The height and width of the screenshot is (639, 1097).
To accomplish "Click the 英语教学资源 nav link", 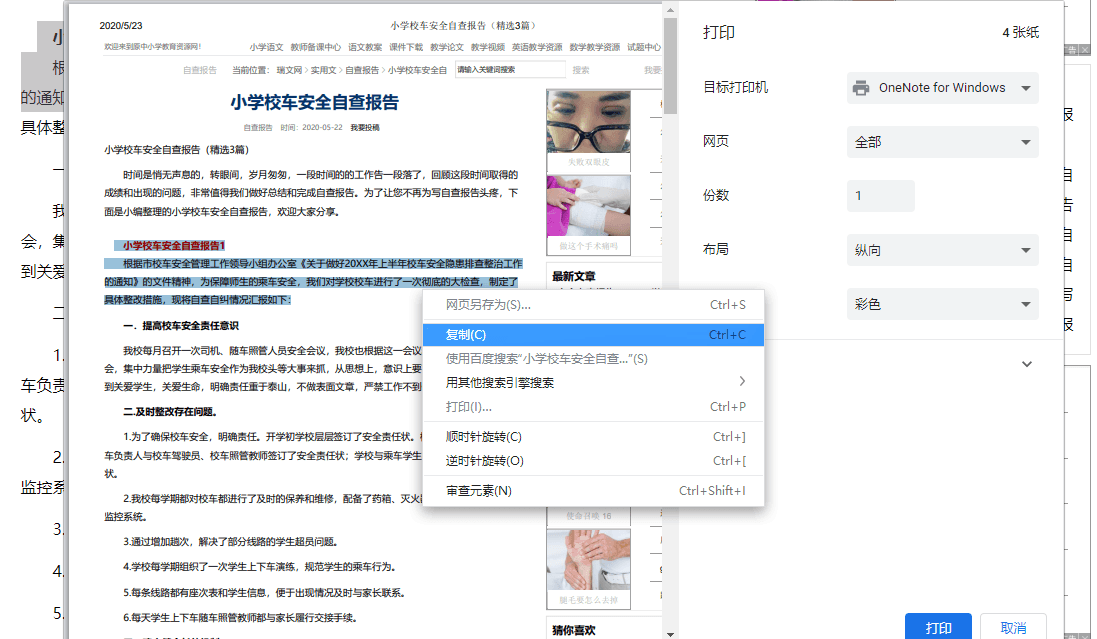I will coord(537,47).
